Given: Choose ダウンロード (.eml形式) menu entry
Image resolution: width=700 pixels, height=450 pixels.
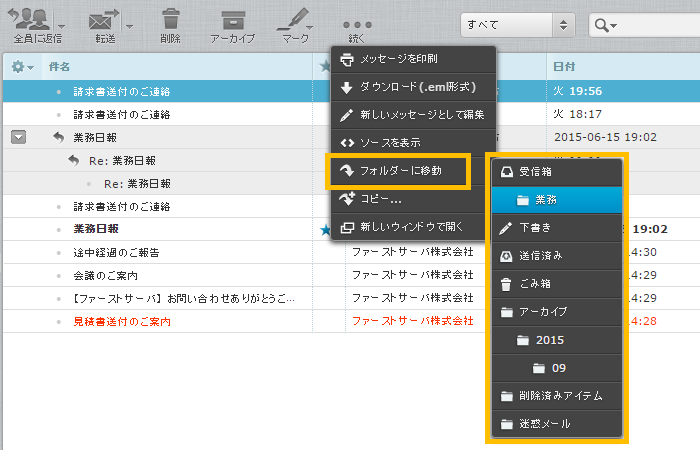Looking at the screenshot, I should (413, 87).
